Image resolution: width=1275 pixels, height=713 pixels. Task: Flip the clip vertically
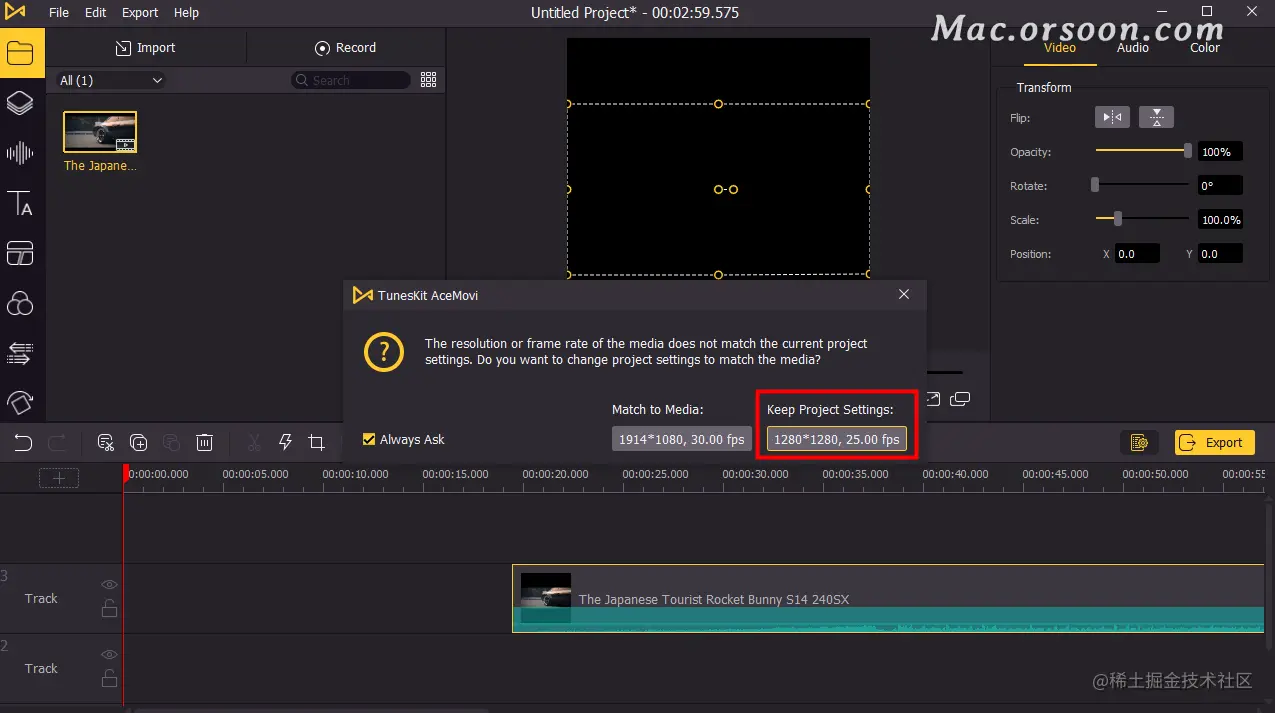[1156, 118]
